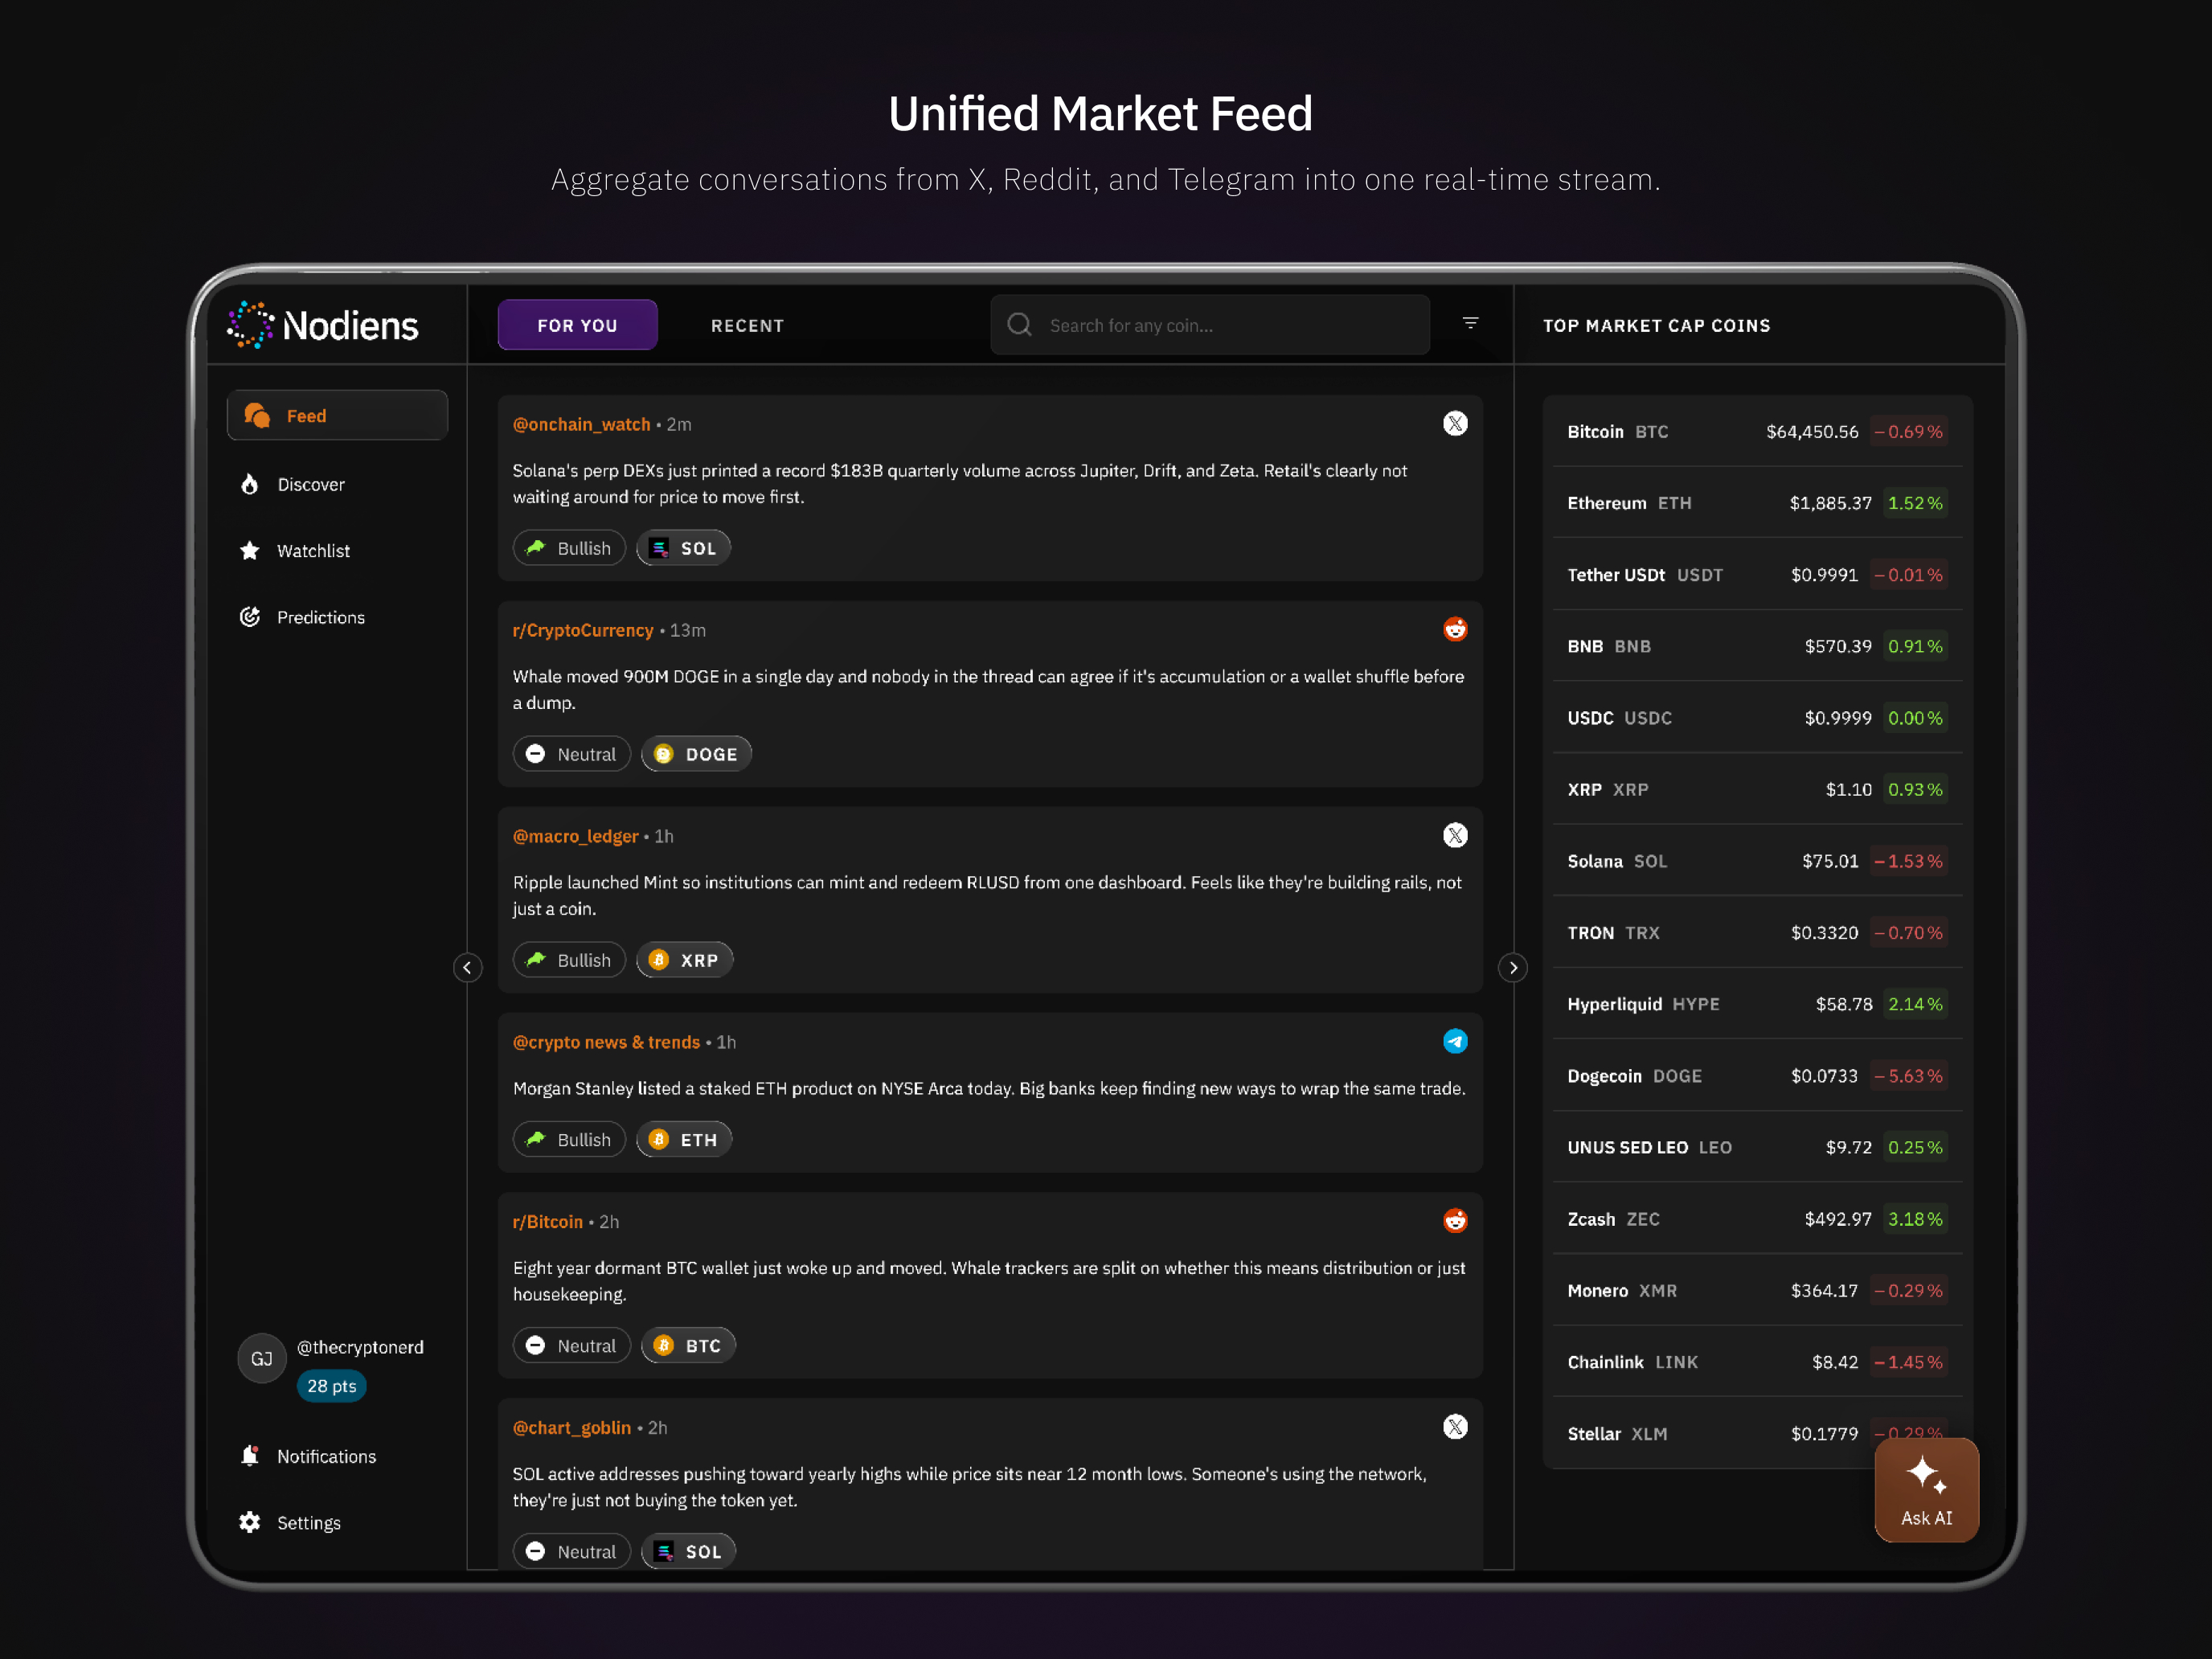Select the USDC coin row
The image size is (2212, 1659).
[x=1757, y=718]
